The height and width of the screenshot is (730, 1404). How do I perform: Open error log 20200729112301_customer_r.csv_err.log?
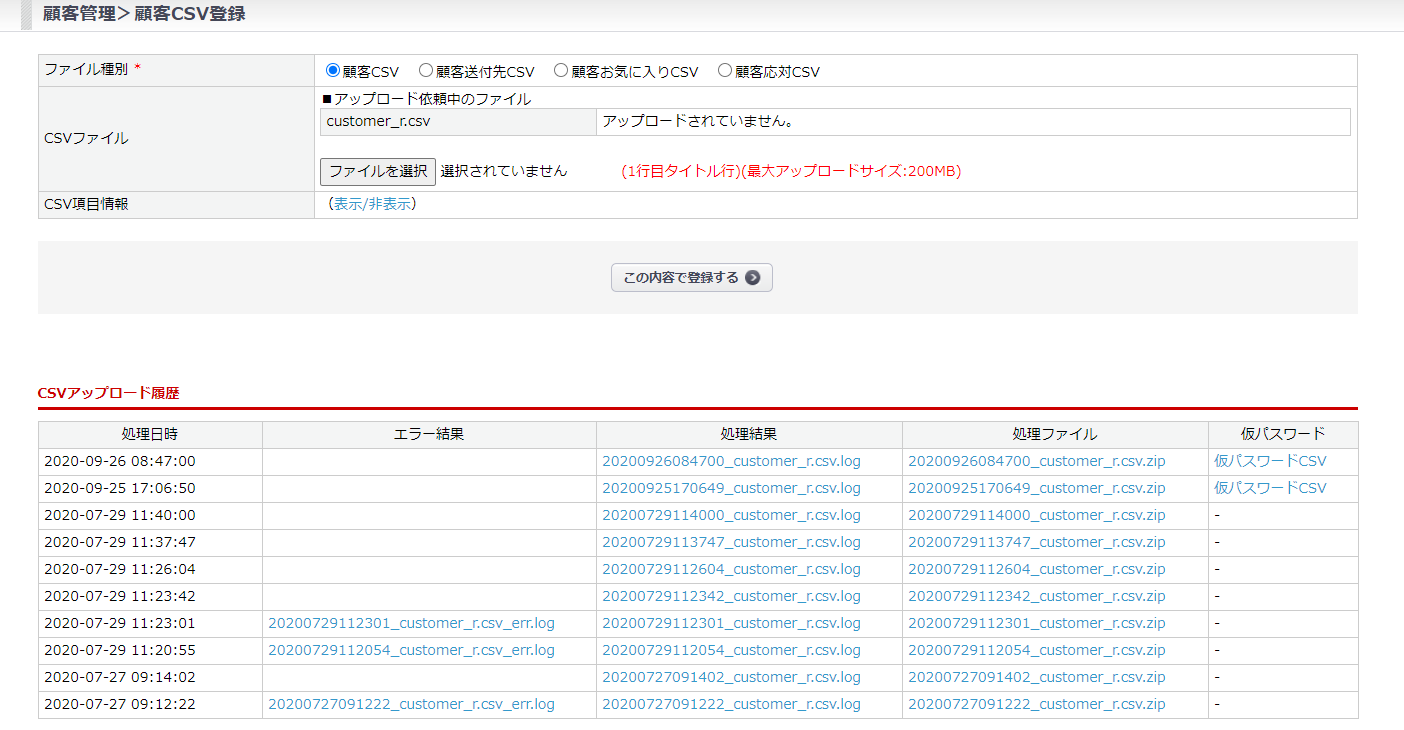point(411,623)
